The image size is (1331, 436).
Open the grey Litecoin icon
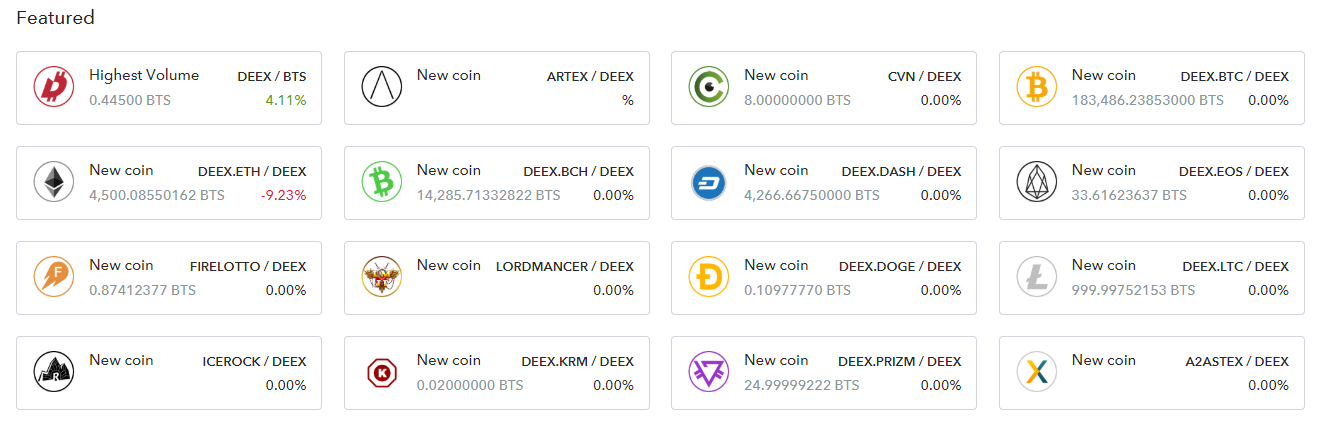tap(1037, 277)
